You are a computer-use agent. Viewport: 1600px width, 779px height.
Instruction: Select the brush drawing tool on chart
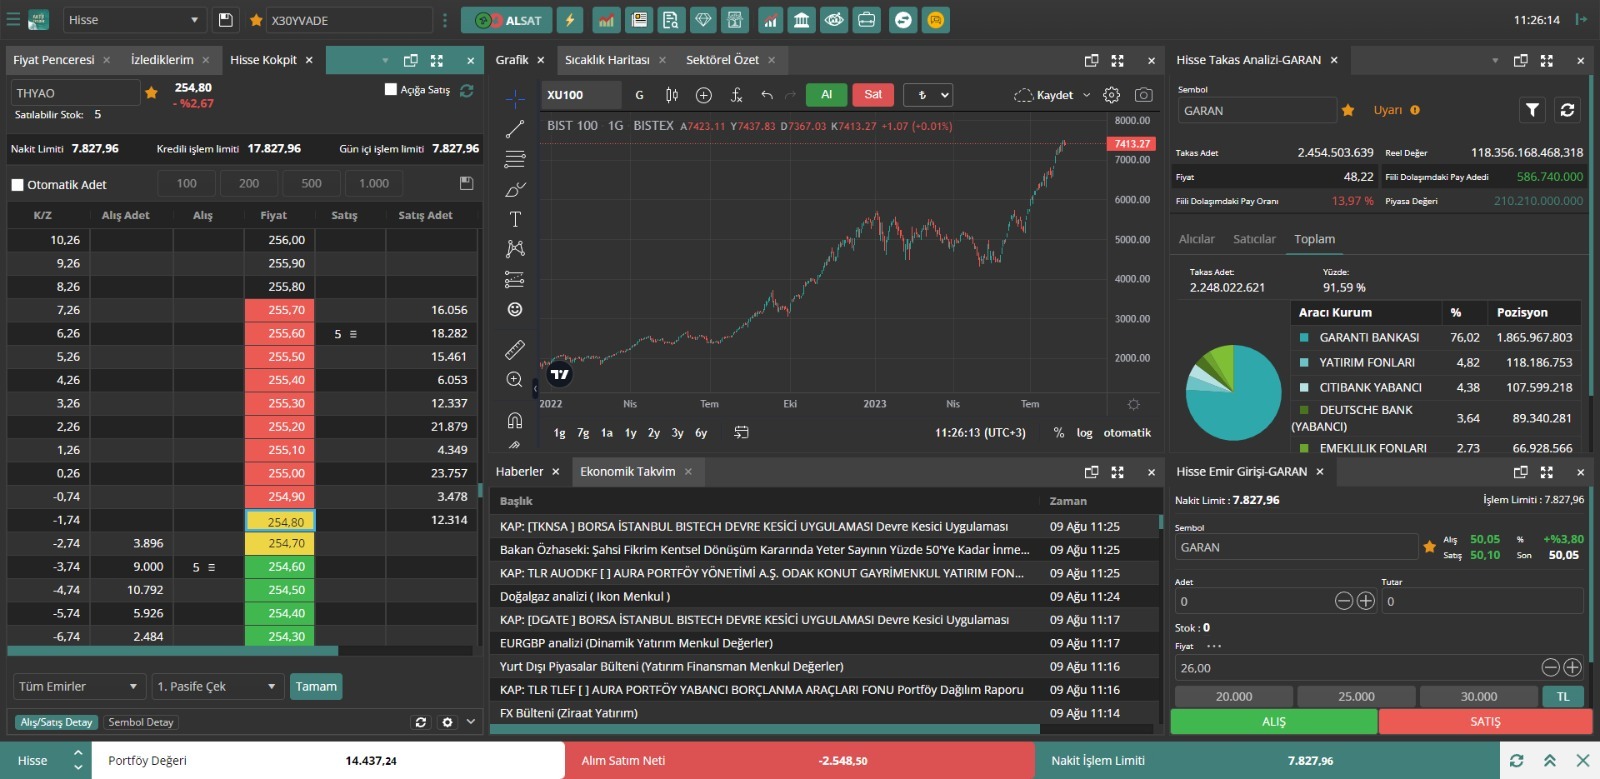click(515, 189)
